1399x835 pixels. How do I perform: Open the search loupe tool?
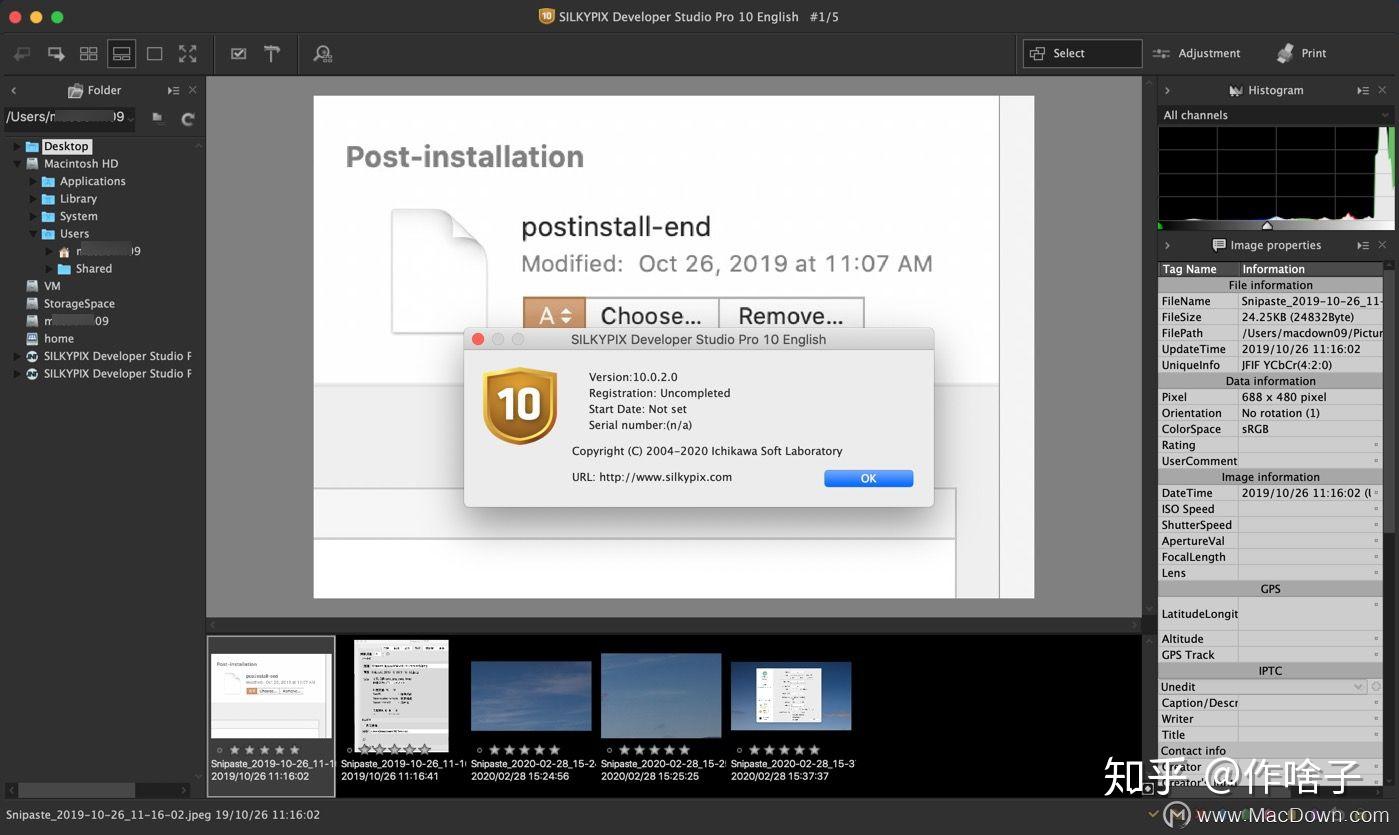(322, 53)
